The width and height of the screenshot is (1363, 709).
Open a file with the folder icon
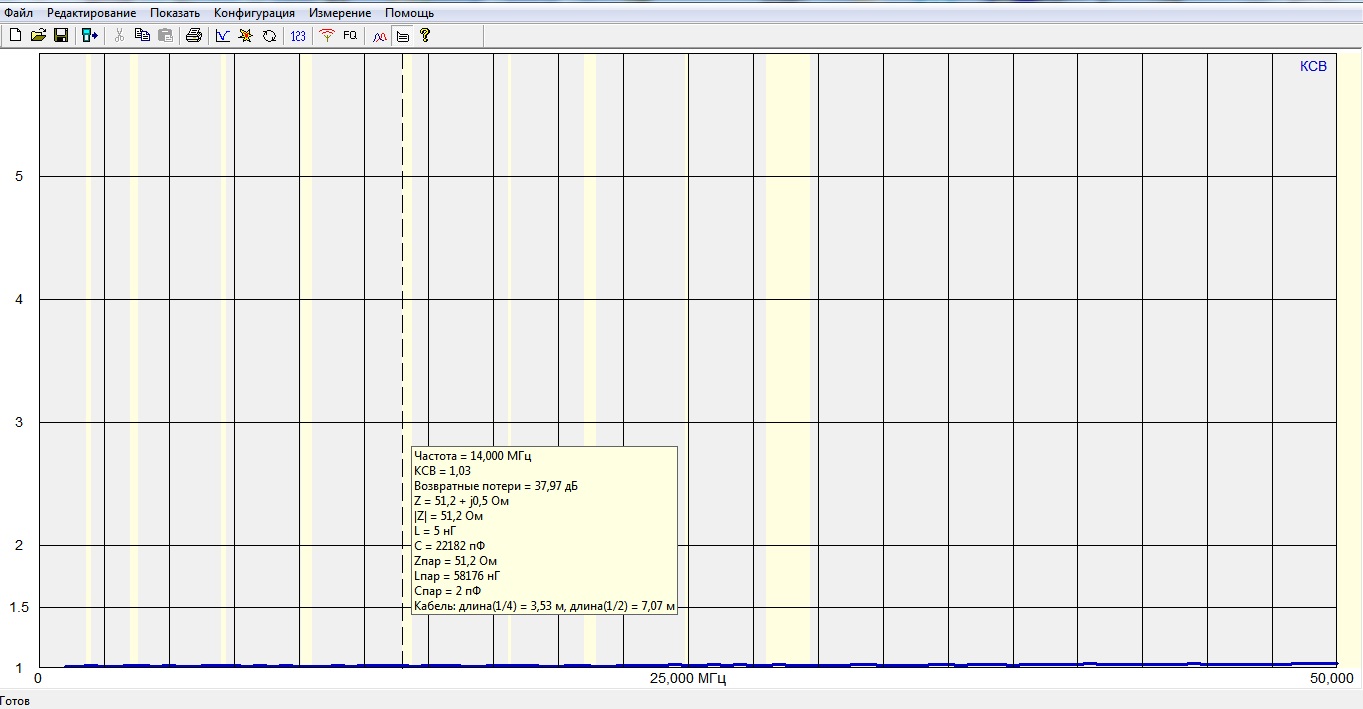[38, 35]
